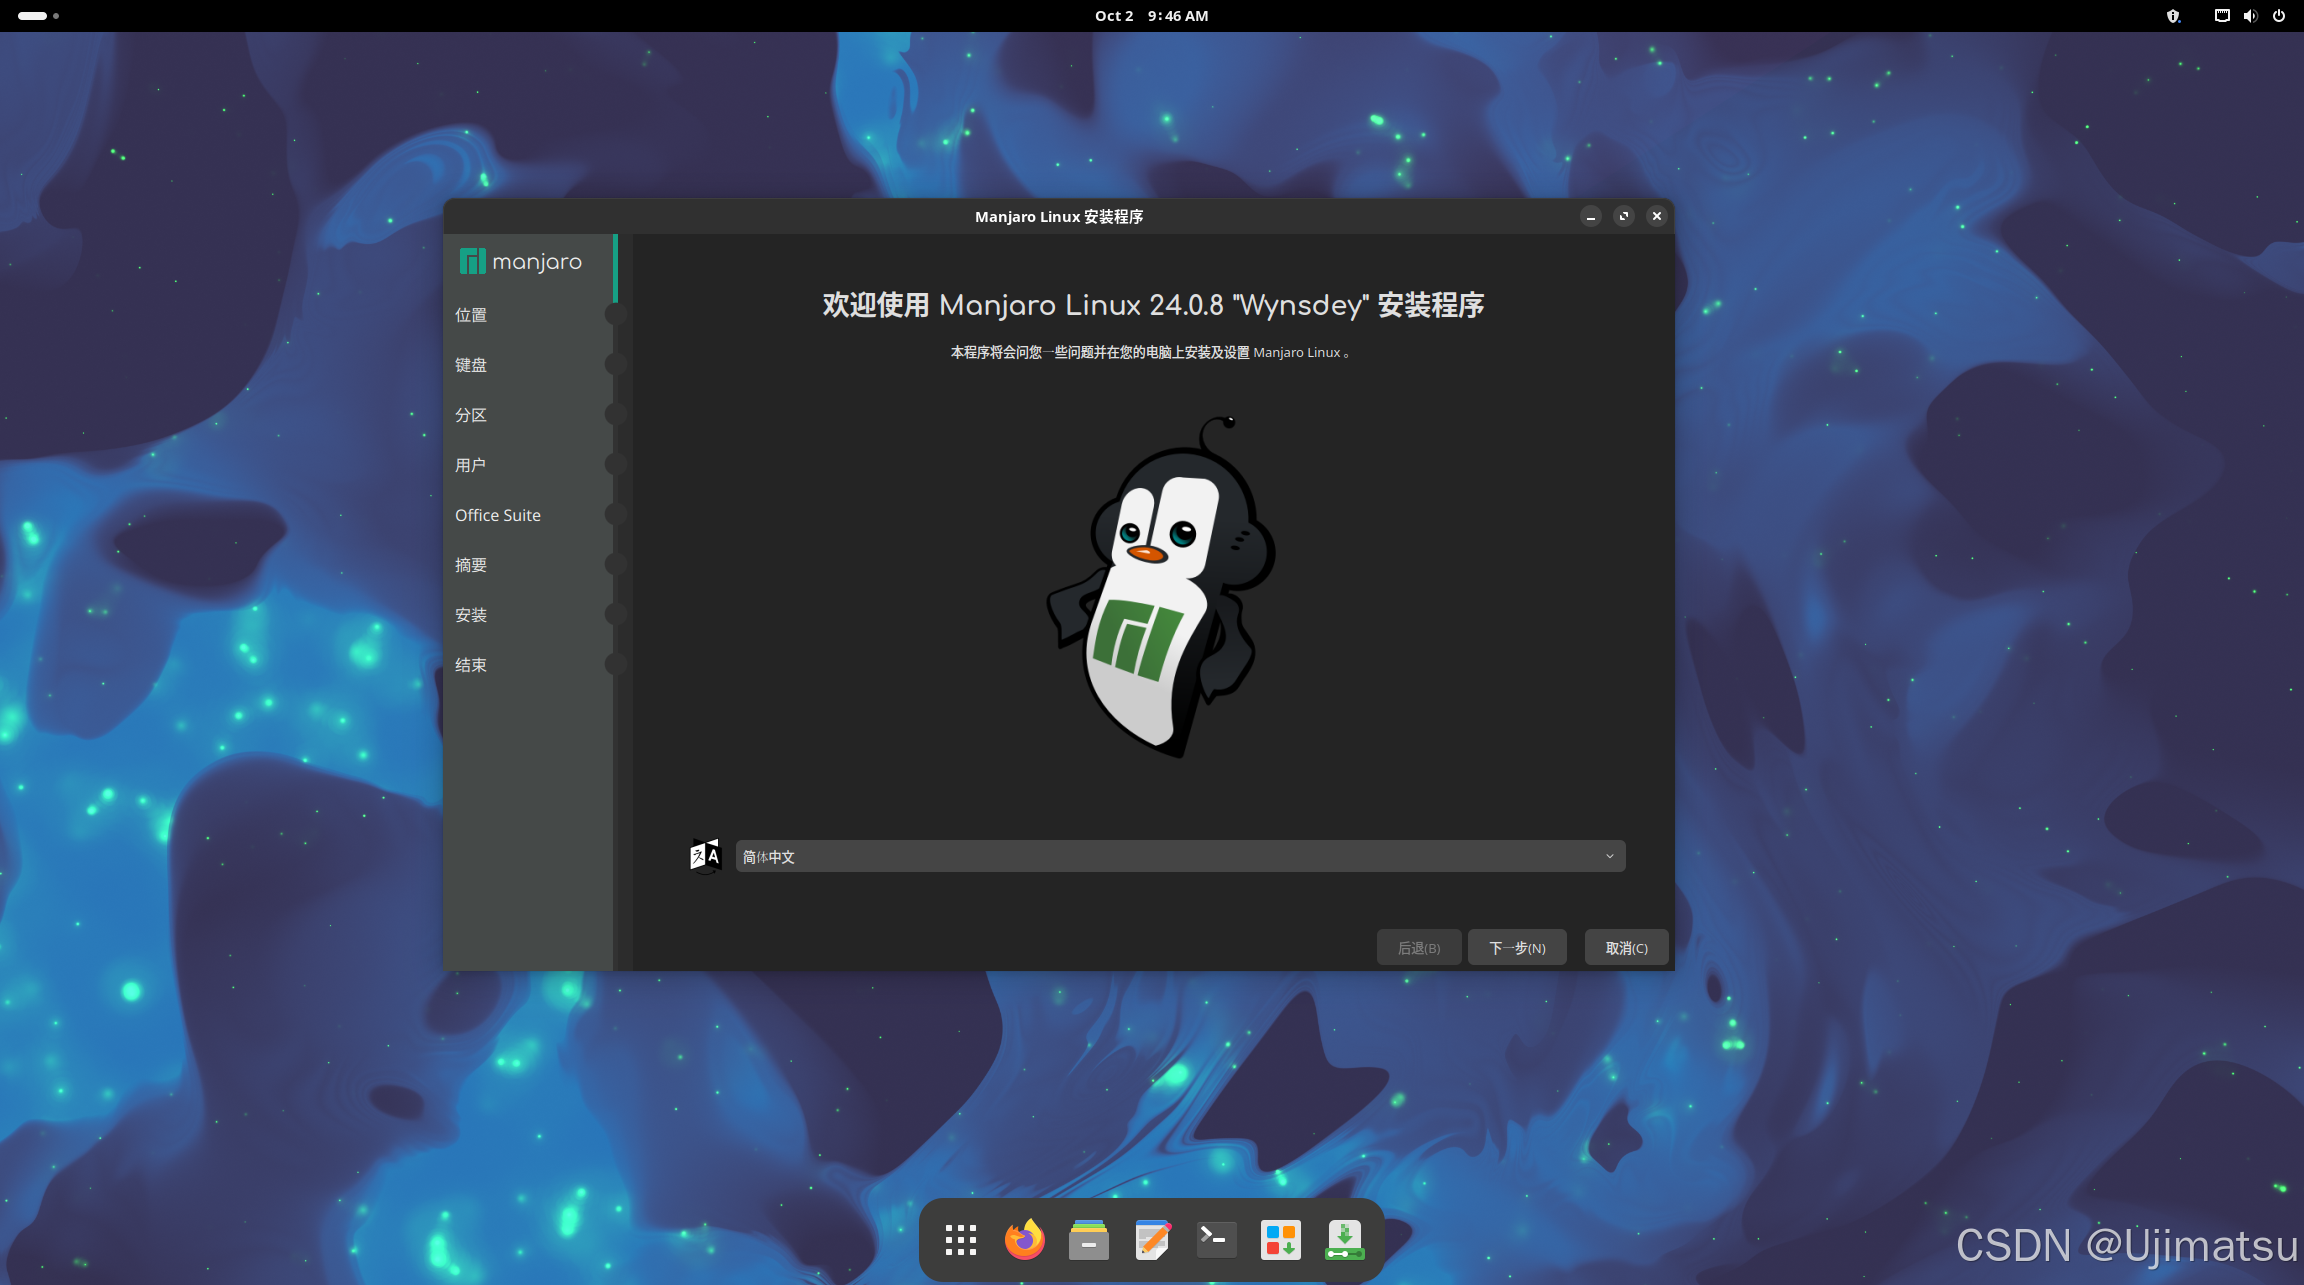Click the installer icon in dock
The width and height of the screenshot is (2304, 1285).
tap(1344, 1240)
